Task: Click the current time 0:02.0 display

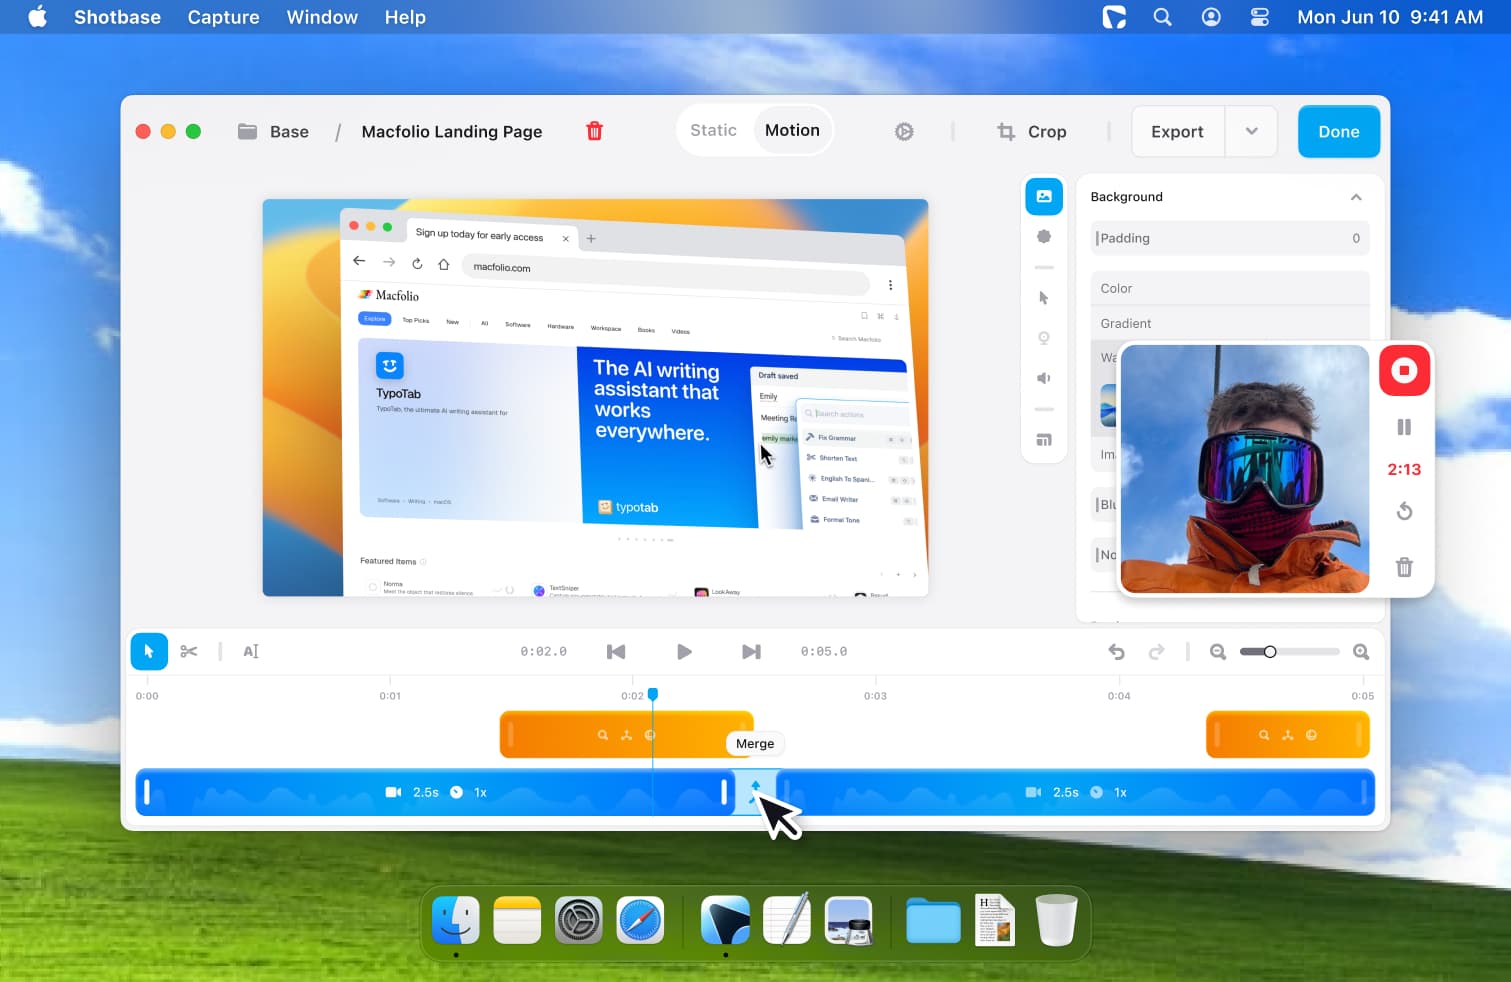Action: [543, 652]
